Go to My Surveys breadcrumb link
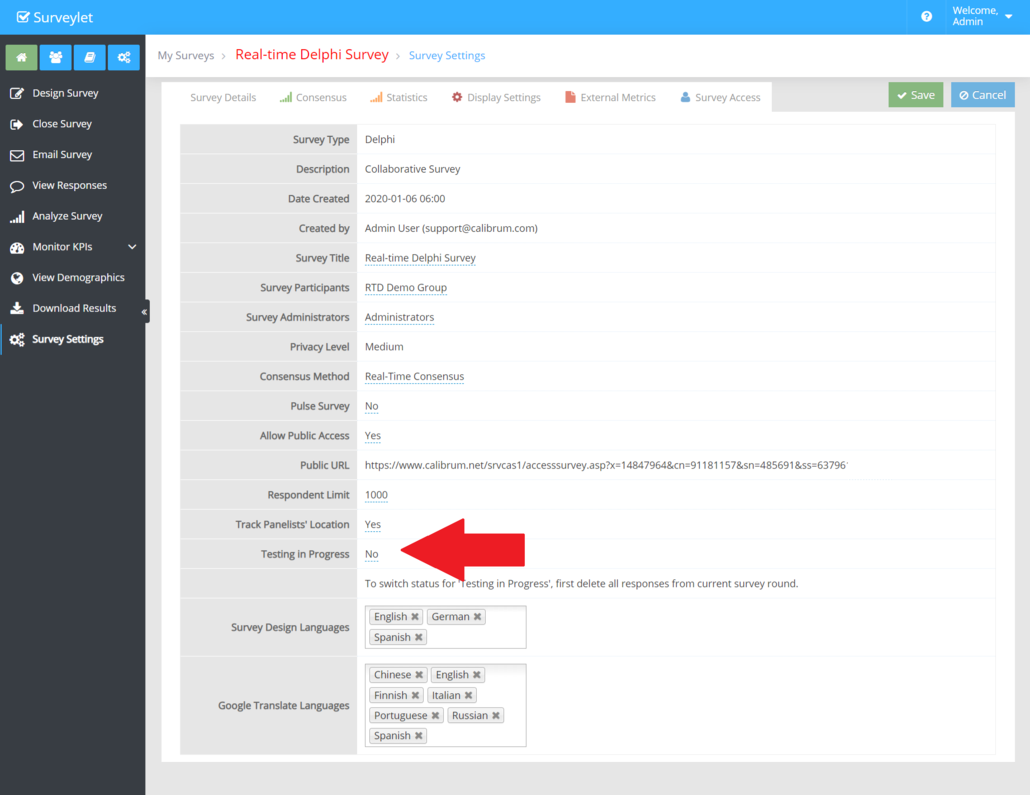The image size is (1030, 795). (x=186, y=56)
